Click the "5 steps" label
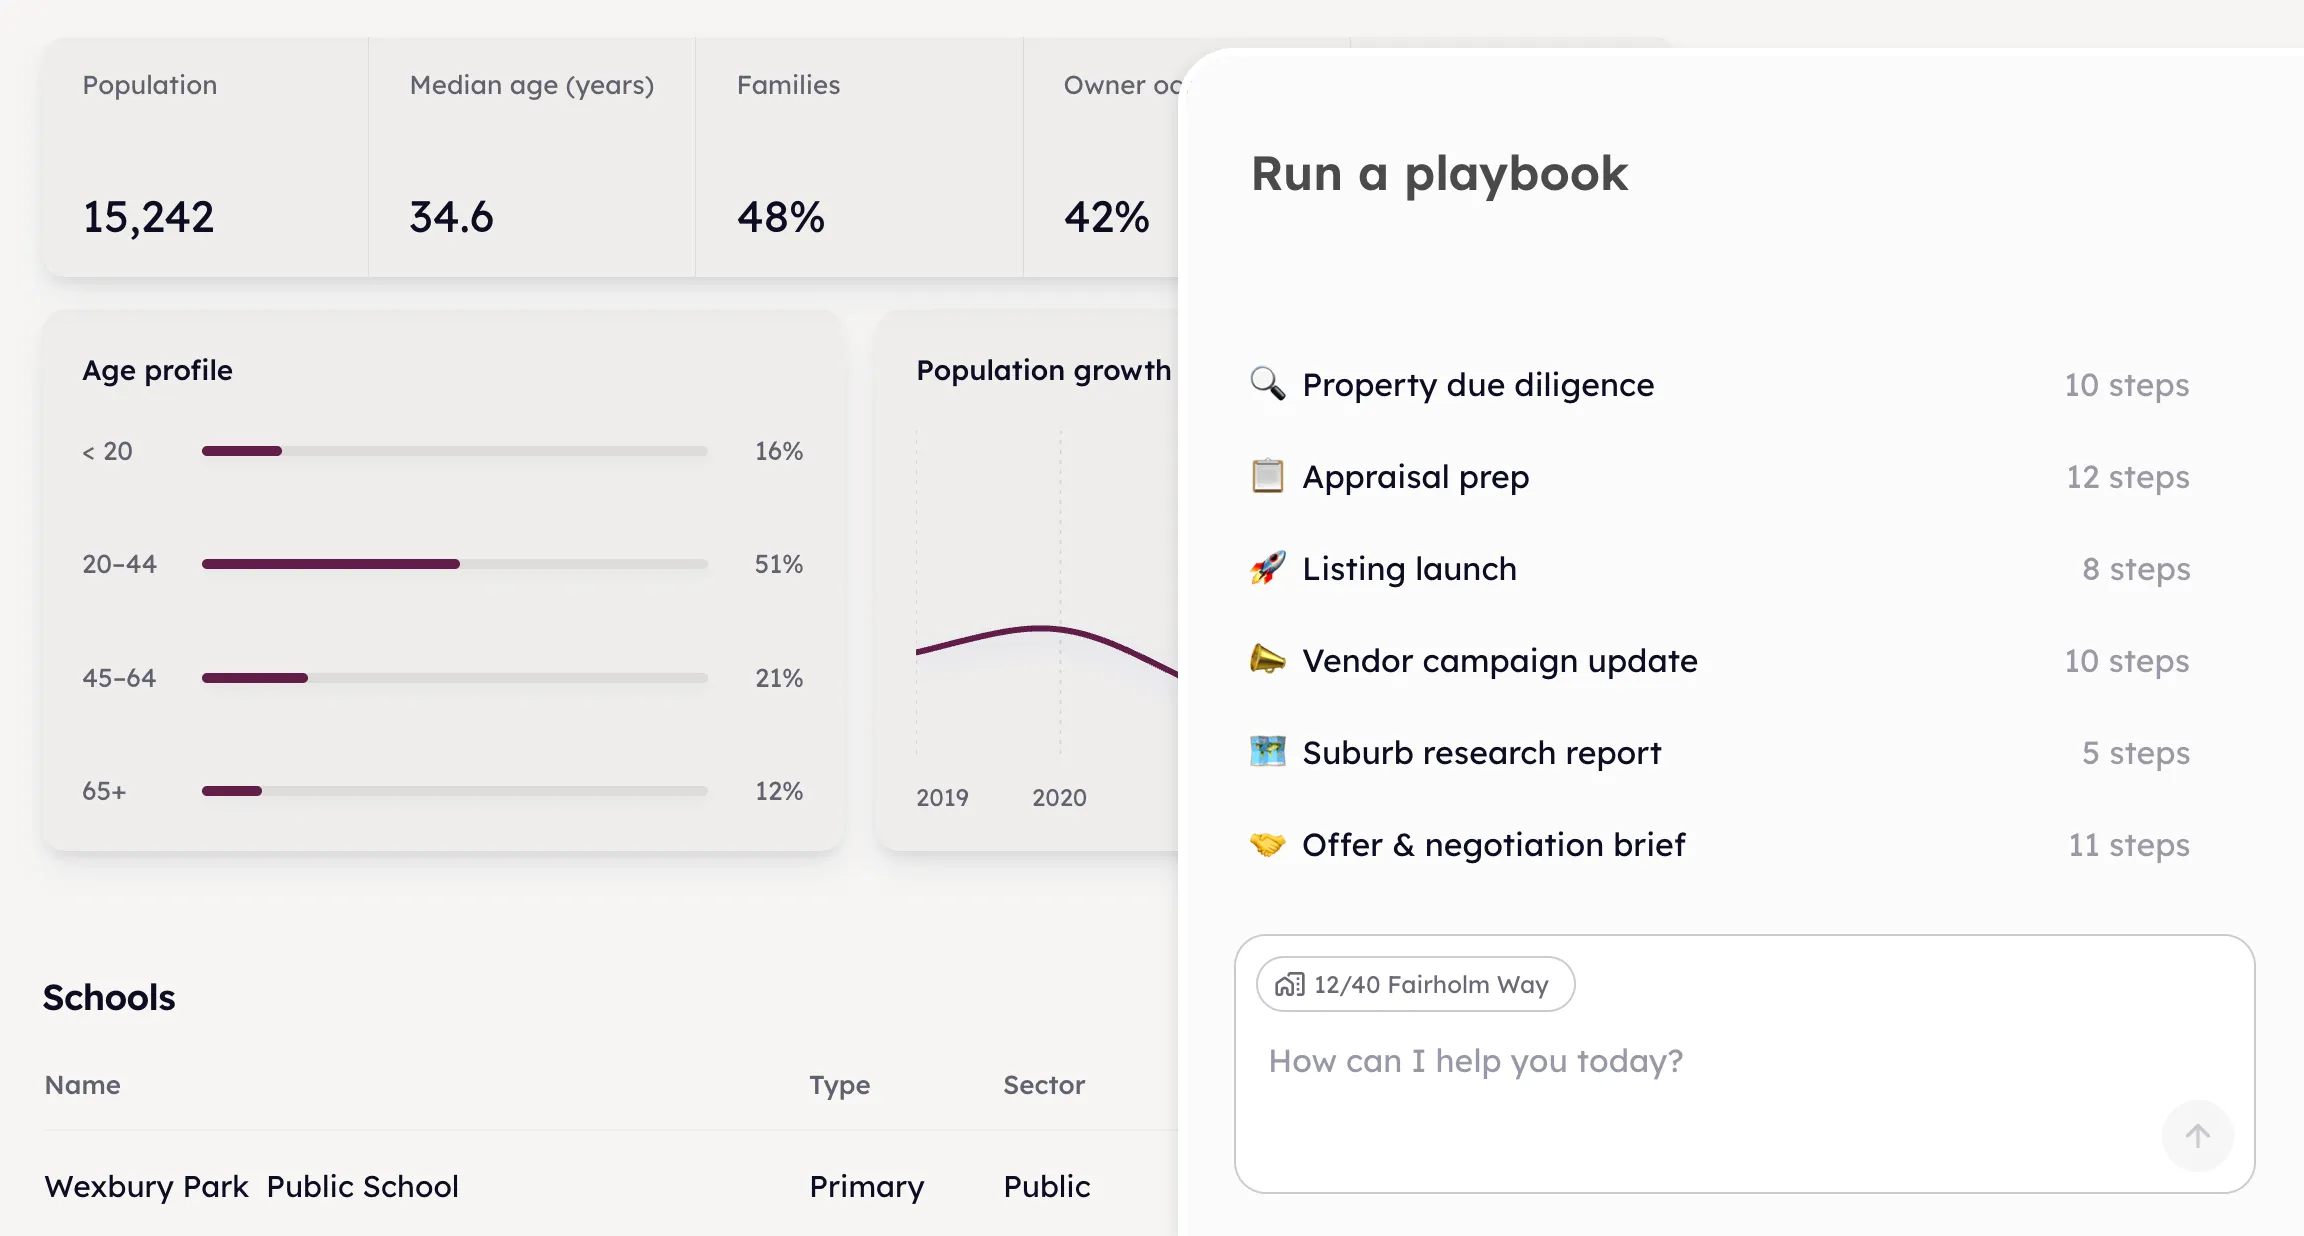The height and width of the screenshot is (1236, 2304). tap(2136, 753)
